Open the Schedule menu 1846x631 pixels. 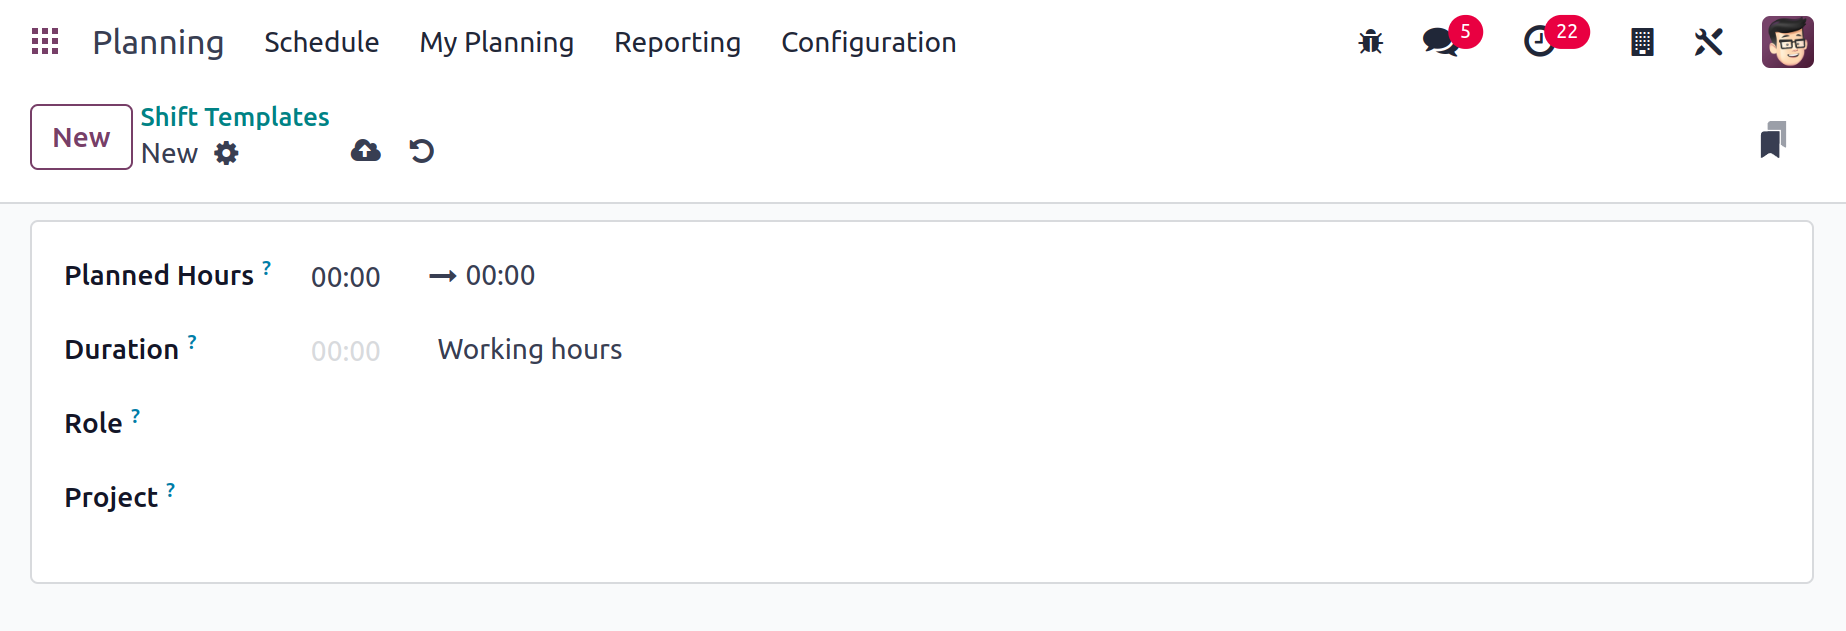(321, 42)
